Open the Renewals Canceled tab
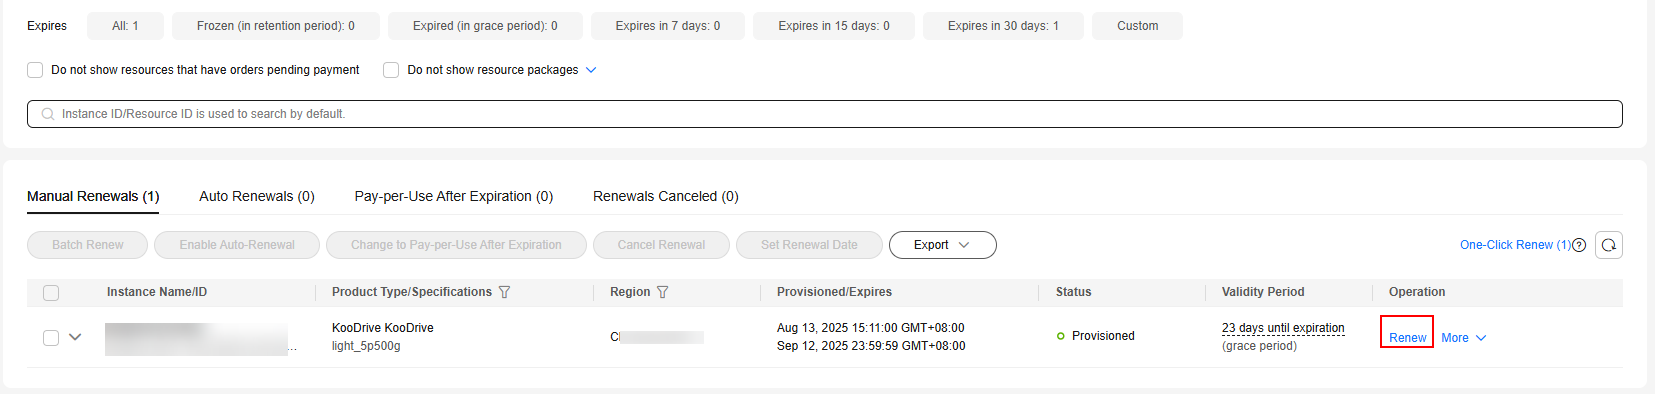The height and width of the screenshot is (394, 1655). 666,196
